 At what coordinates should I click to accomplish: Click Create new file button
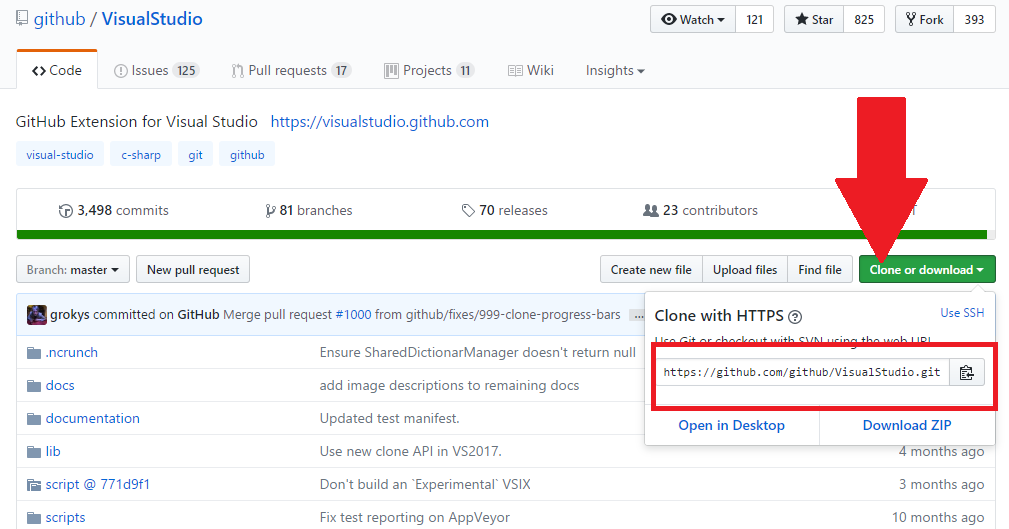651,270
